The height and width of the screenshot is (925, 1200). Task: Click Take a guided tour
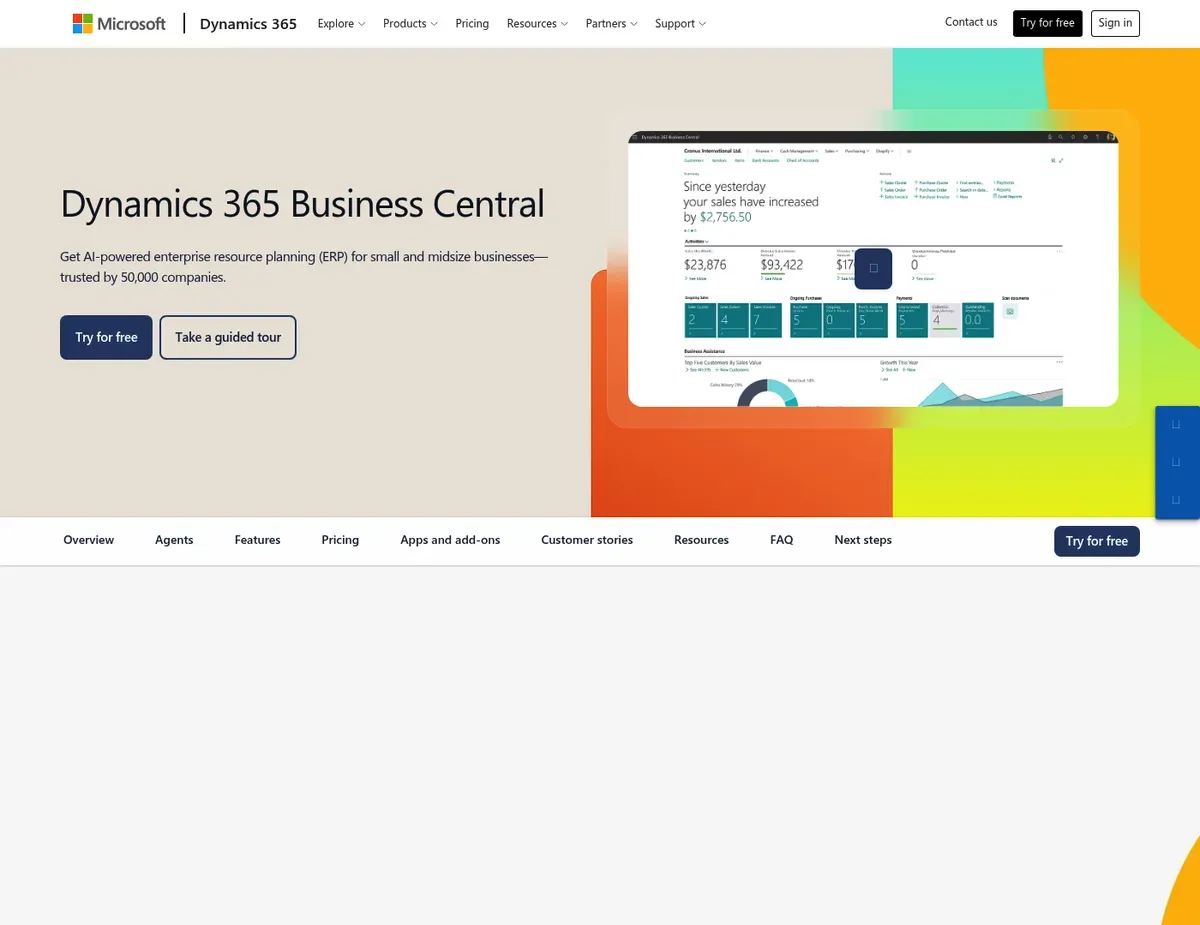(228, 337)
